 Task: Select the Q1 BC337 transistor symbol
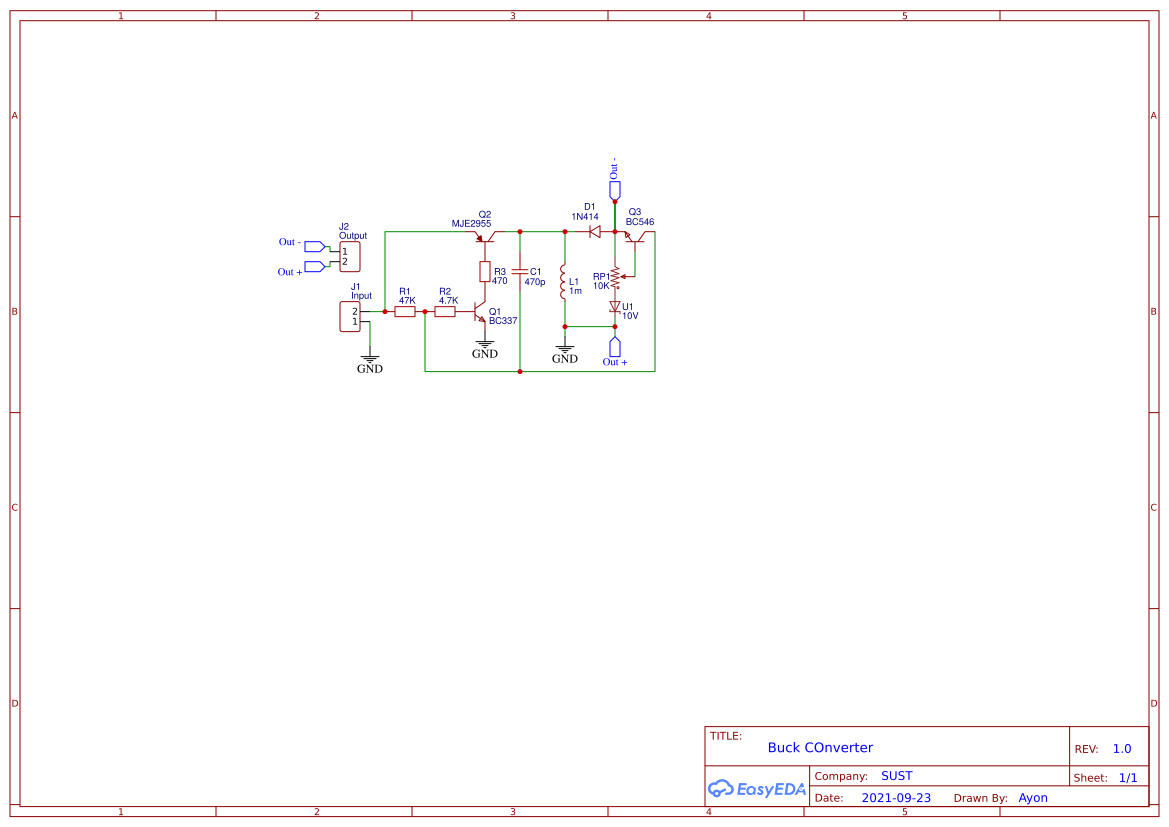479,311
